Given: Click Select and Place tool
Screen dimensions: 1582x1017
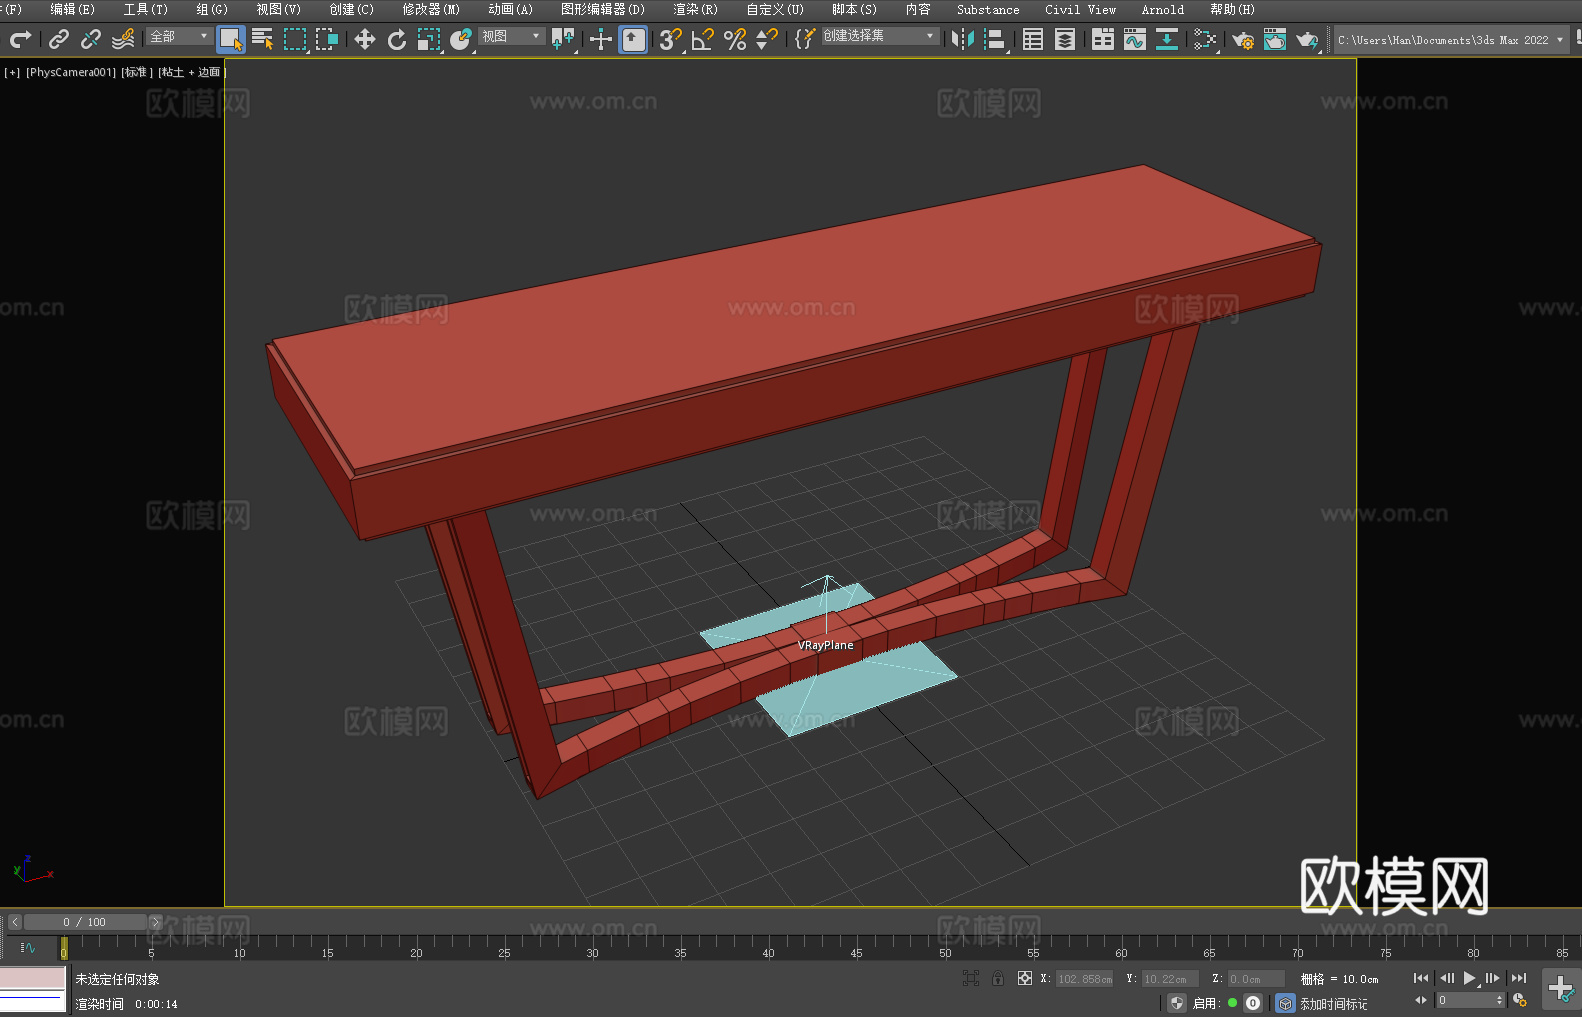Looking at the screenshot, I should pos(461,39).
